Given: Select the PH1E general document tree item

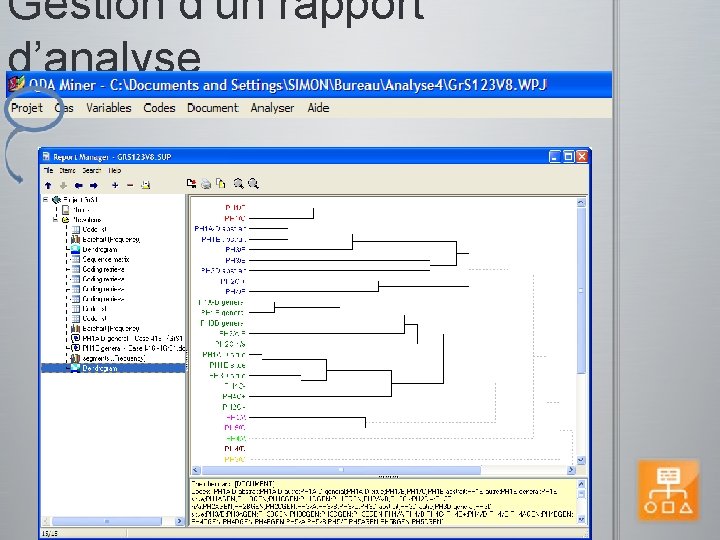Looking at the screenshot, I should tap(133, 348).
